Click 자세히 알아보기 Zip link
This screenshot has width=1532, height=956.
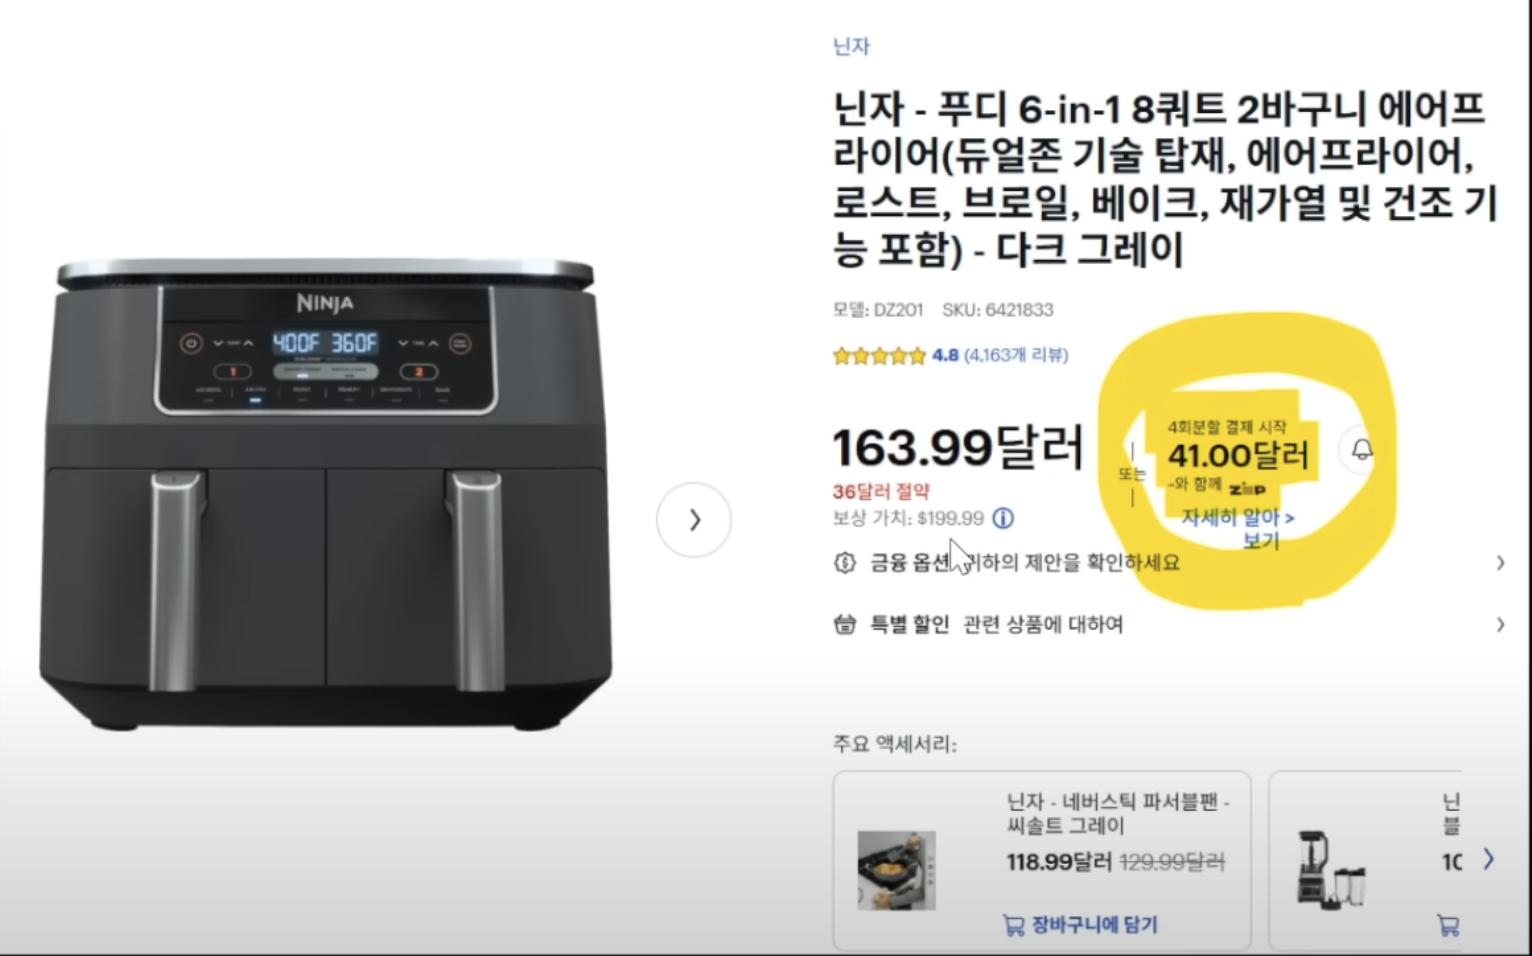tap(1238, 529)
